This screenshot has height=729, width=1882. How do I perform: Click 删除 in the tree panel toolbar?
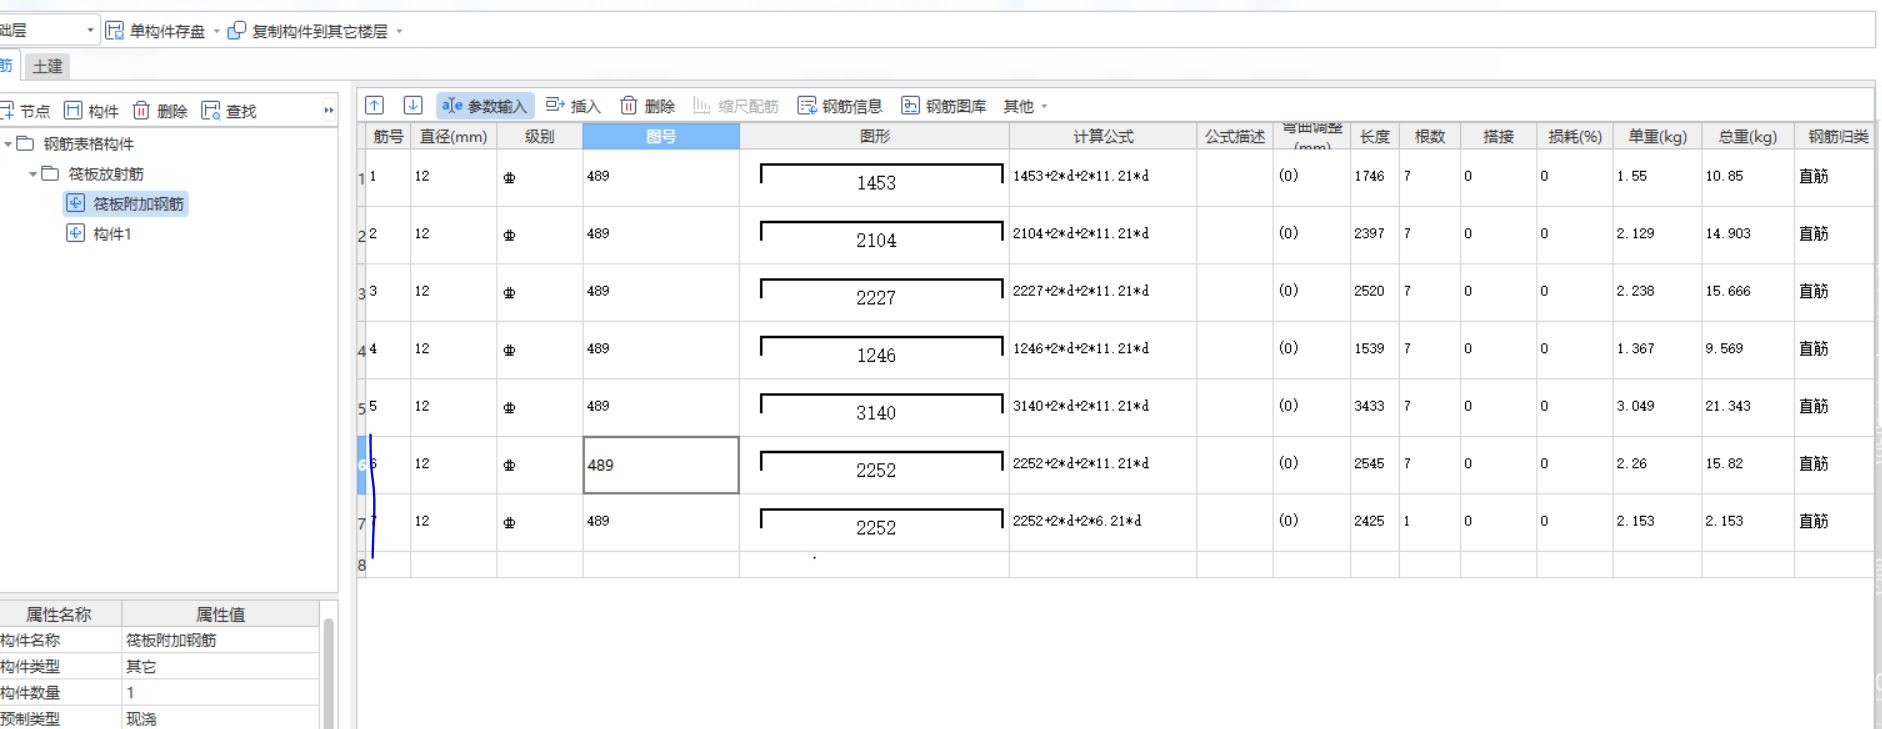coord(160,111)
